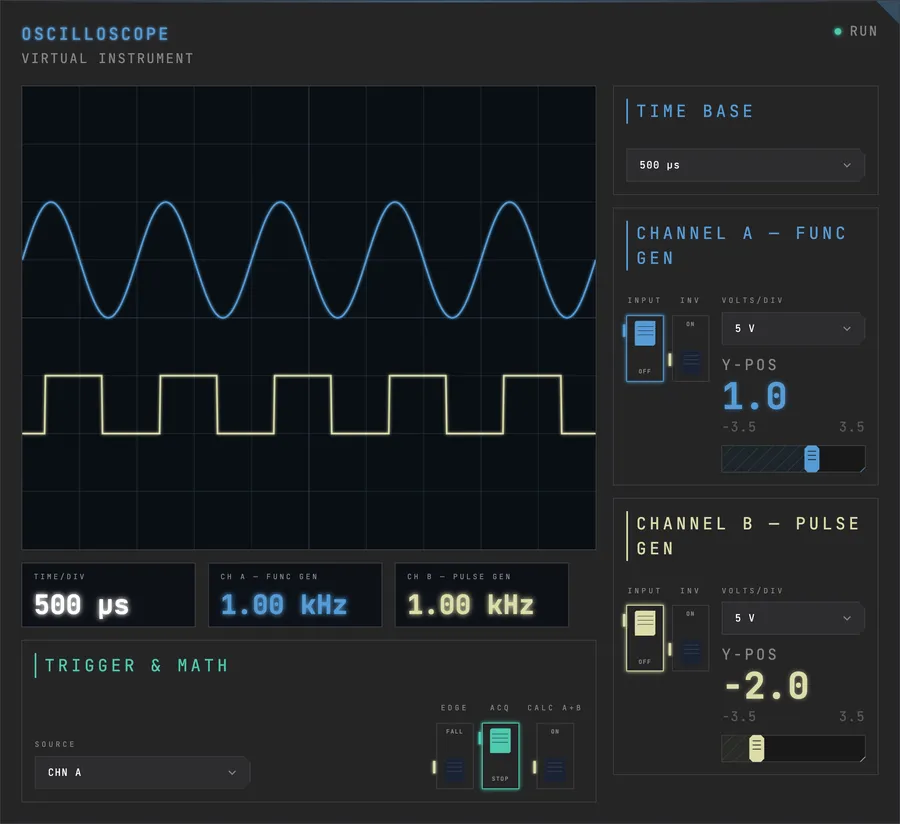The width and height of the screenshot is (900, 824).
Task: Open the Time Base 500 µs dropdown
Action: [745, 165]
